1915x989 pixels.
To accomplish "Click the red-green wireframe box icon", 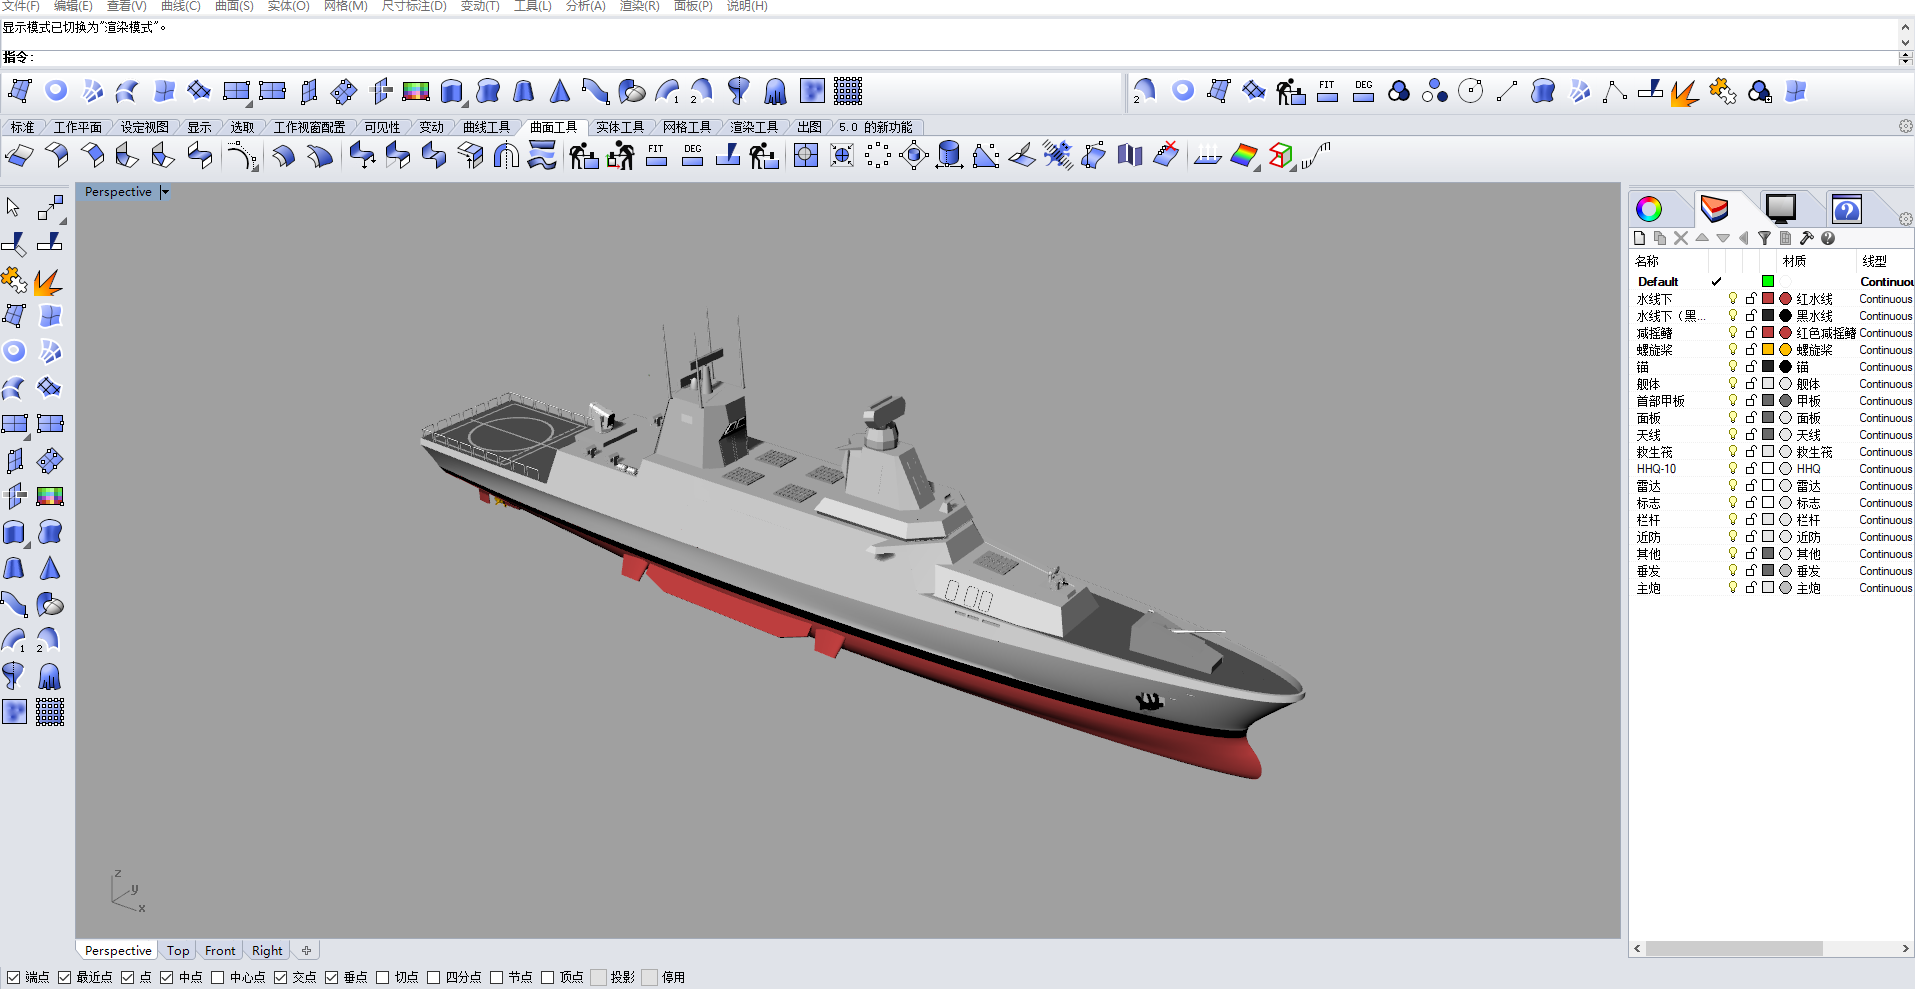I will pos(1281,156).
